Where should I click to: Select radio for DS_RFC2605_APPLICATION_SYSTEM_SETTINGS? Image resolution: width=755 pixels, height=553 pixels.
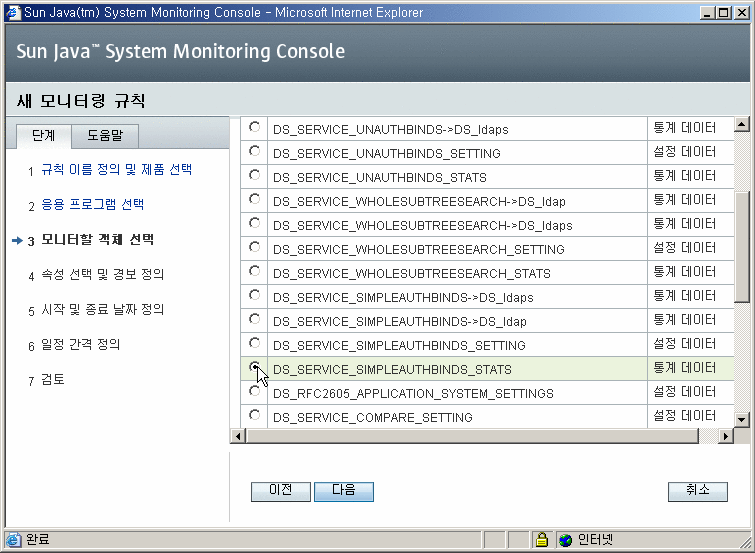tap(254, 391)
